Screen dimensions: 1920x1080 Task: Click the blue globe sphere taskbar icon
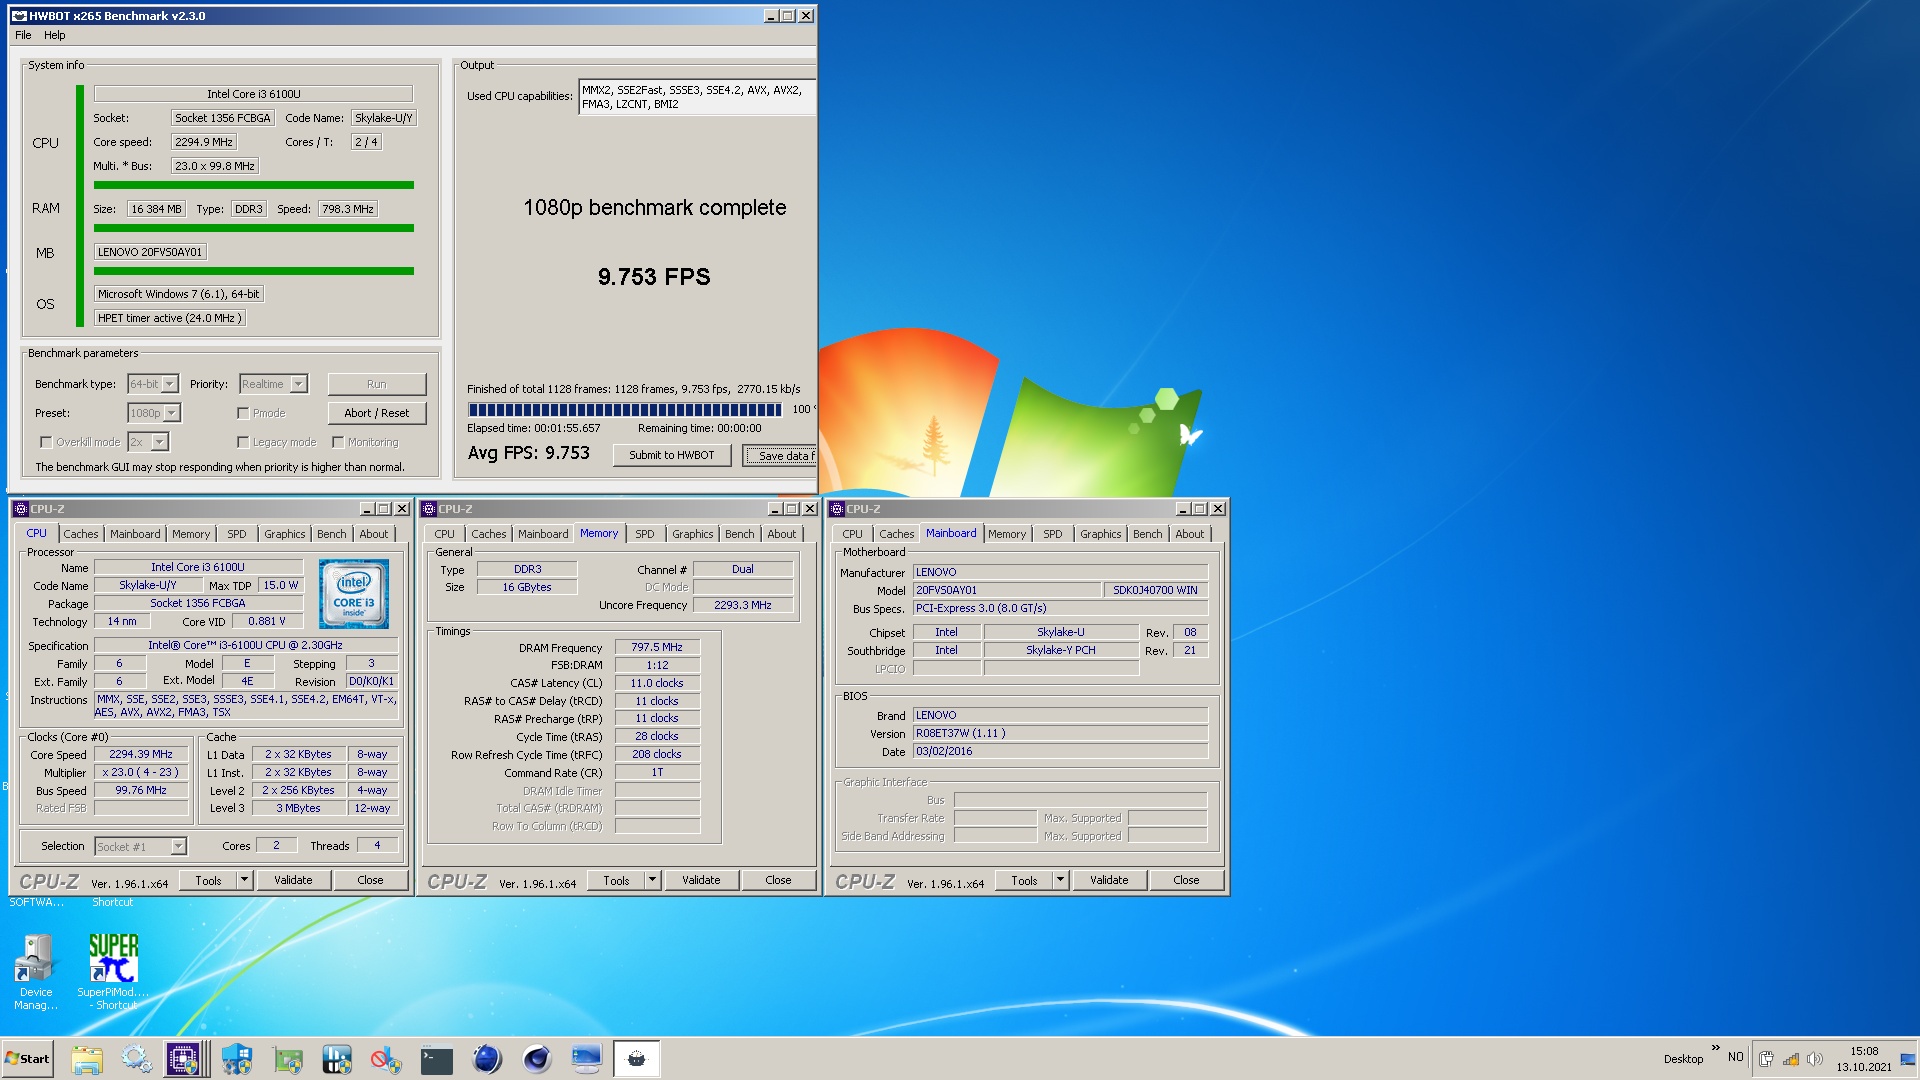(x=487, y=1059)
